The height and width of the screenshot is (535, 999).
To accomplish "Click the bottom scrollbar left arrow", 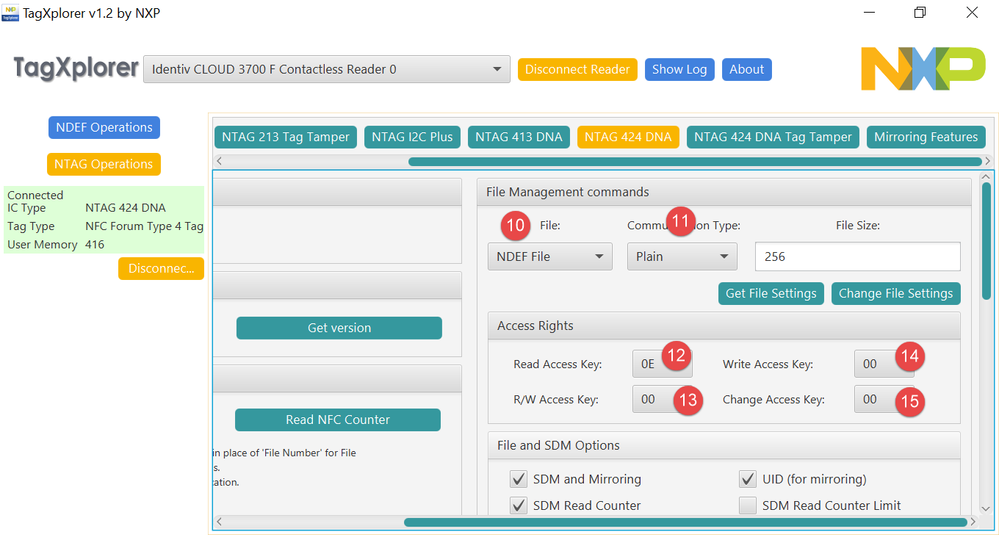I will point(220,522).
